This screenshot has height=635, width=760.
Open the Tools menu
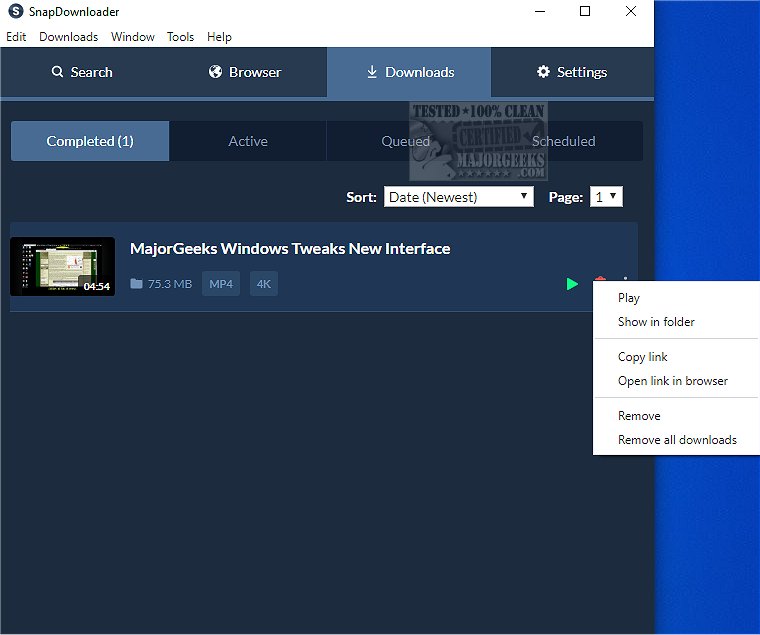coord(180,37)
